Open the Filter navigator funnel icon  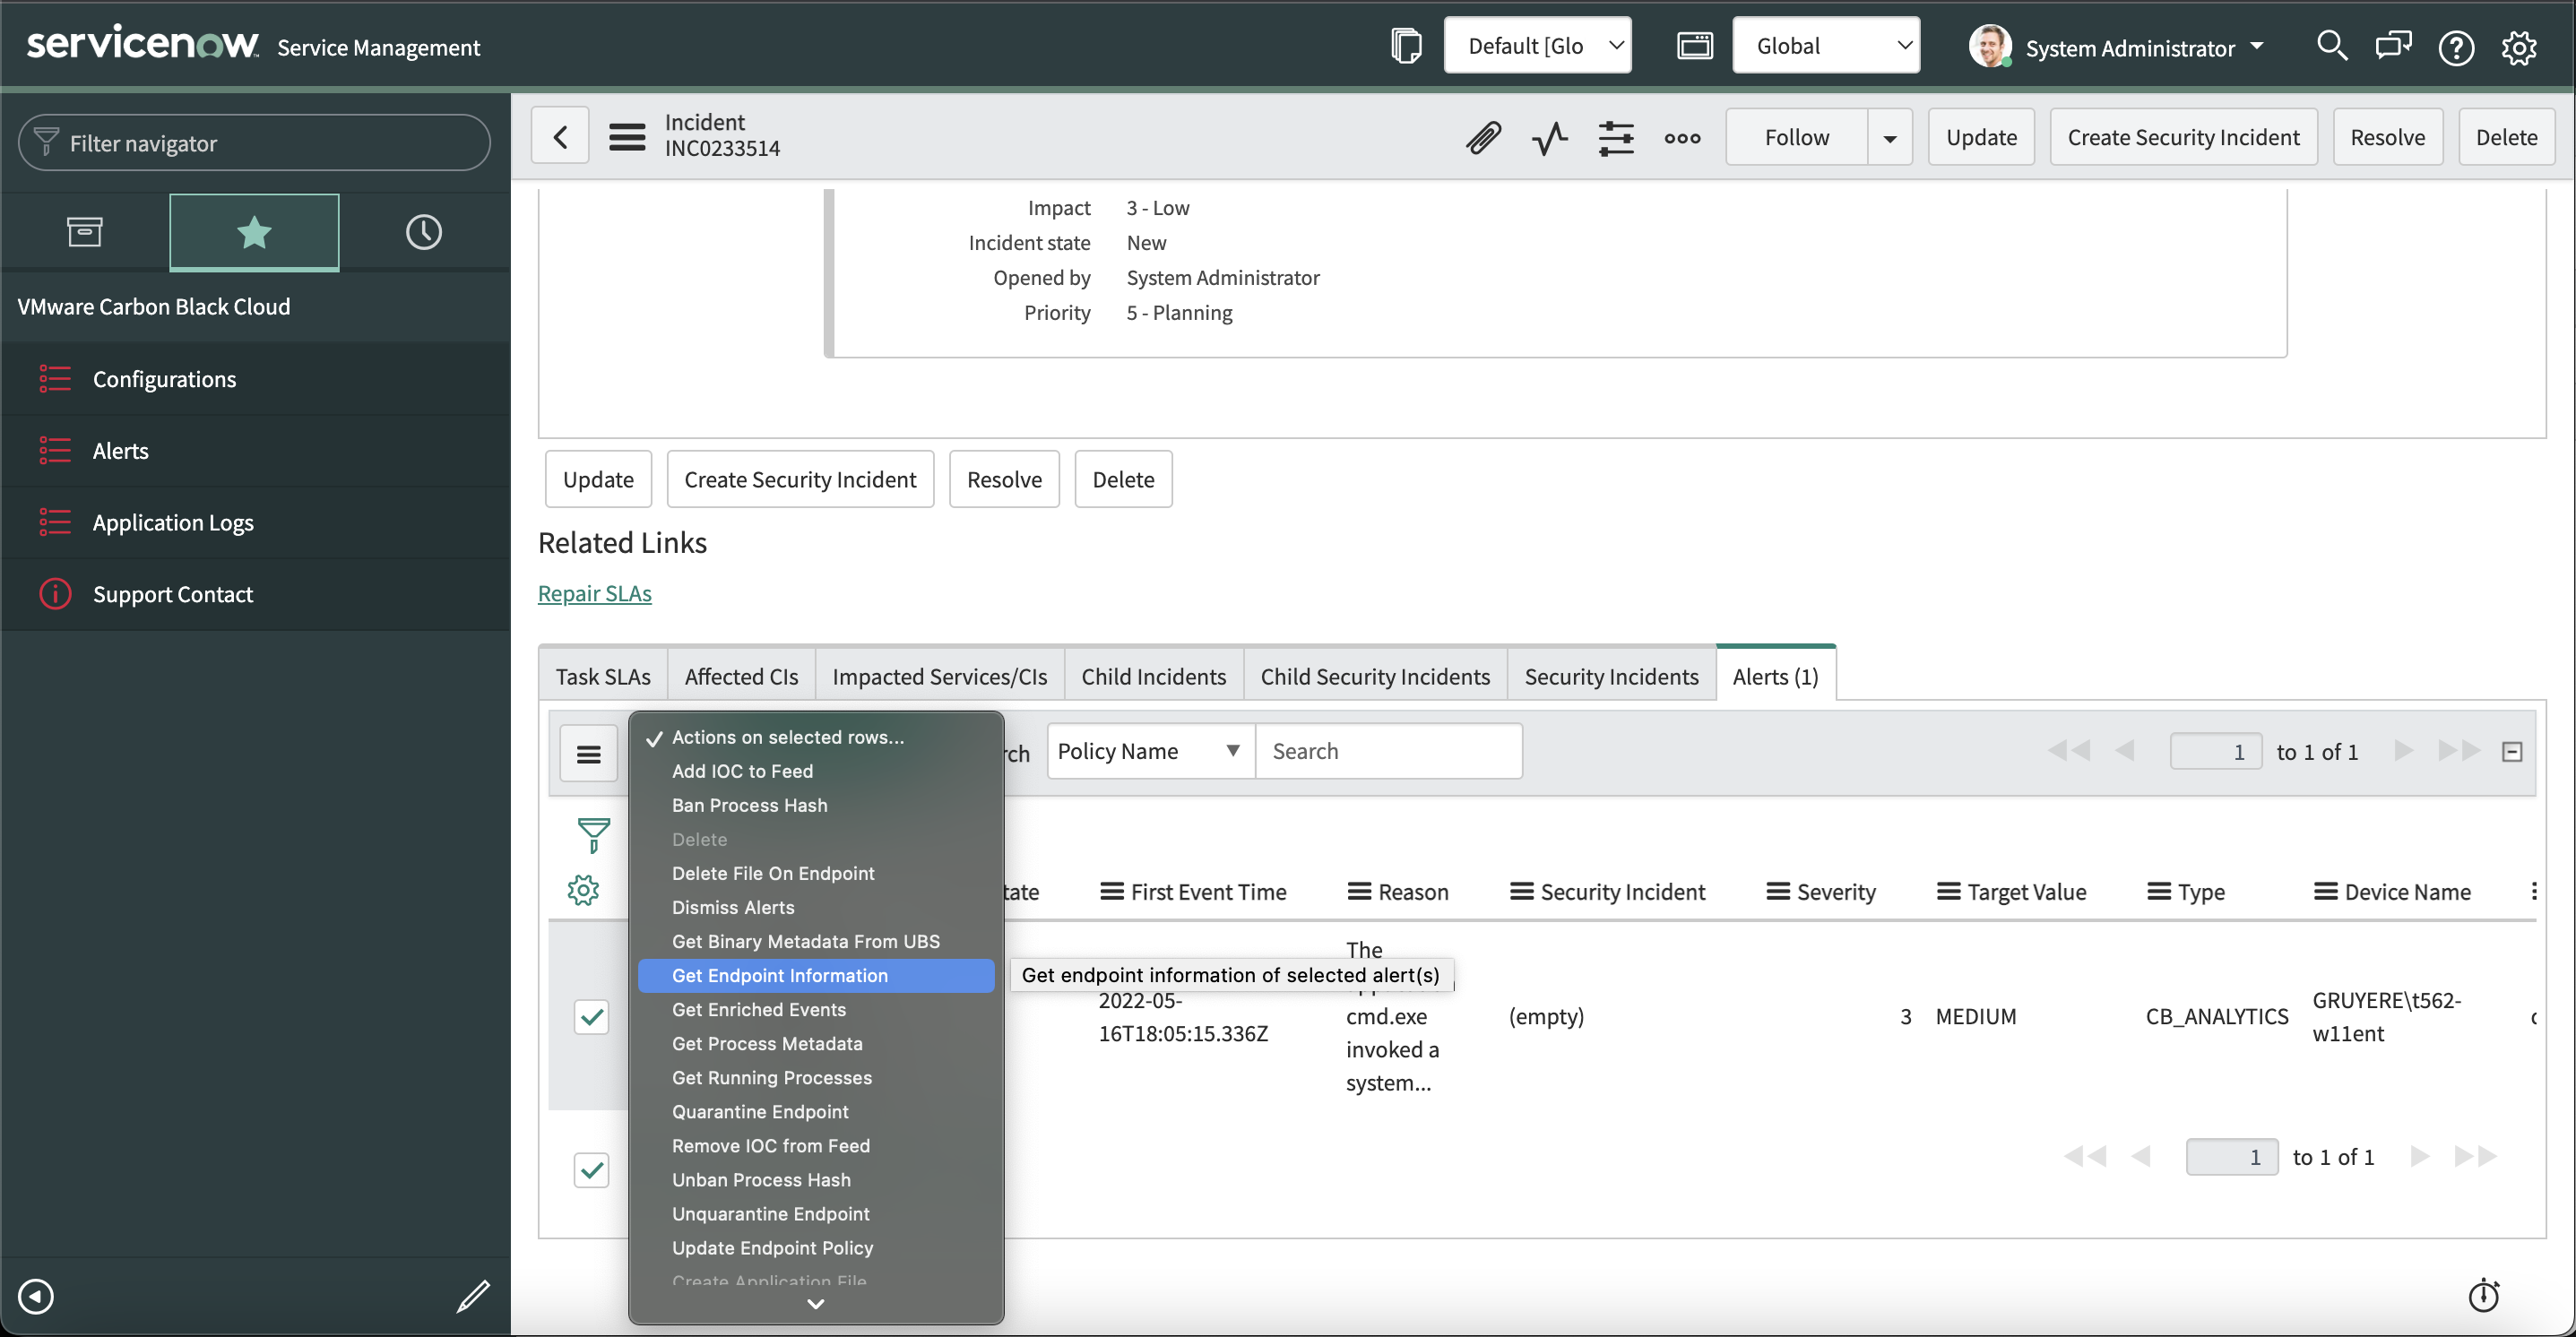coord(46,142)
